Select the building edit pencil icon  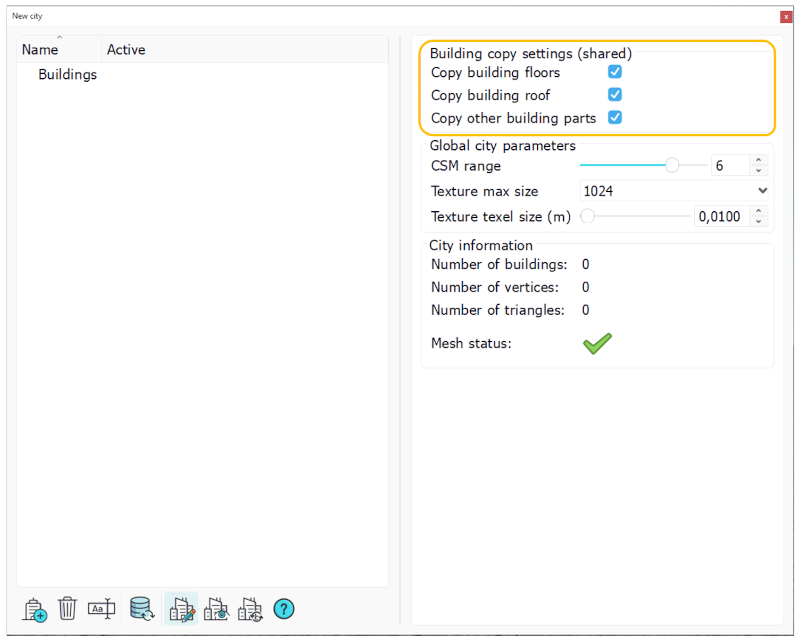tap(181, 608)
